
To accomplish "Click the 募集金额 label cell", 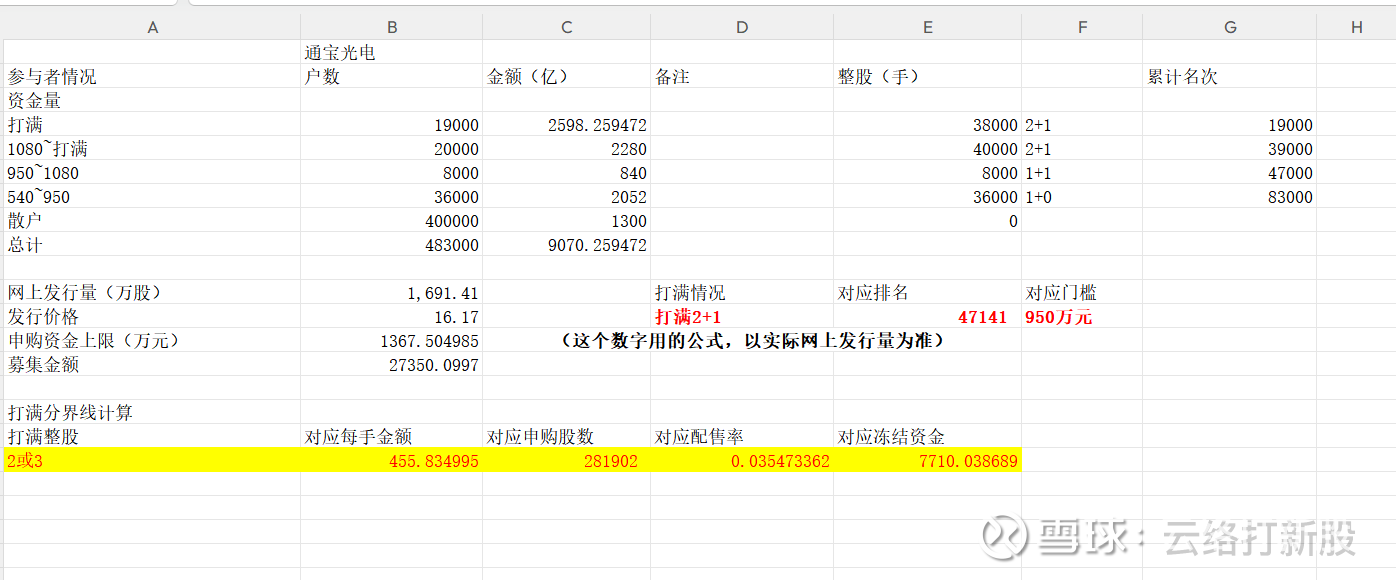I will click(152, 364).
